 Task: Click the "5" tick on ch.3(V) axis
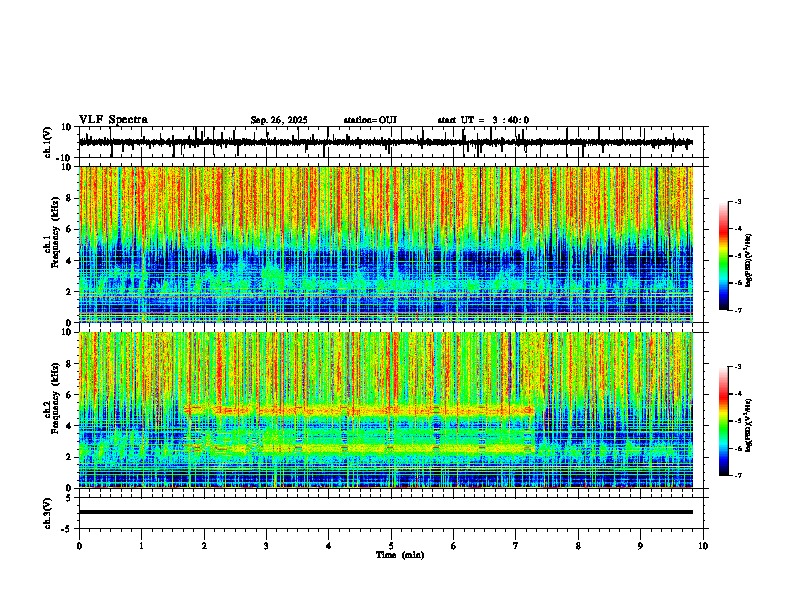pyautogui.click(x=70, y=498)
